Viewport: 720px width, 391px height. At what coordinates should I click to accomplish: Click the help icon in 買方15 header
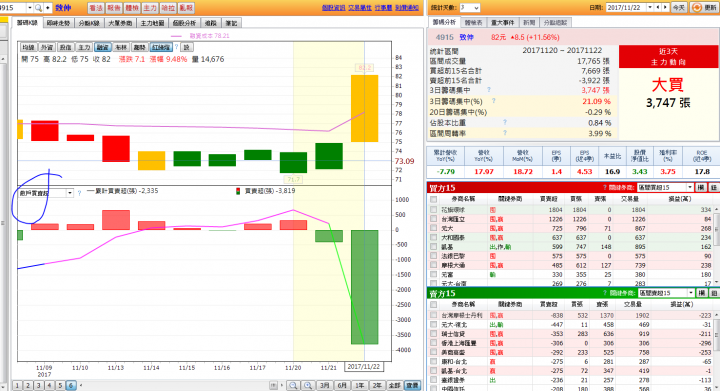(605, 187)
